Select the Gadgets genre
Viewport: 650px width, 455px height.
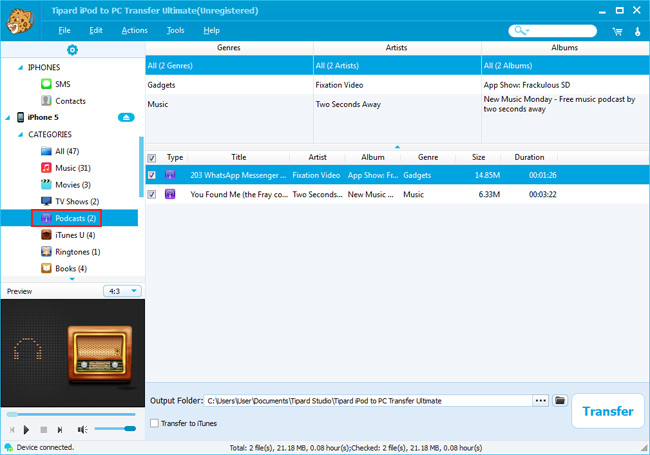229,85
